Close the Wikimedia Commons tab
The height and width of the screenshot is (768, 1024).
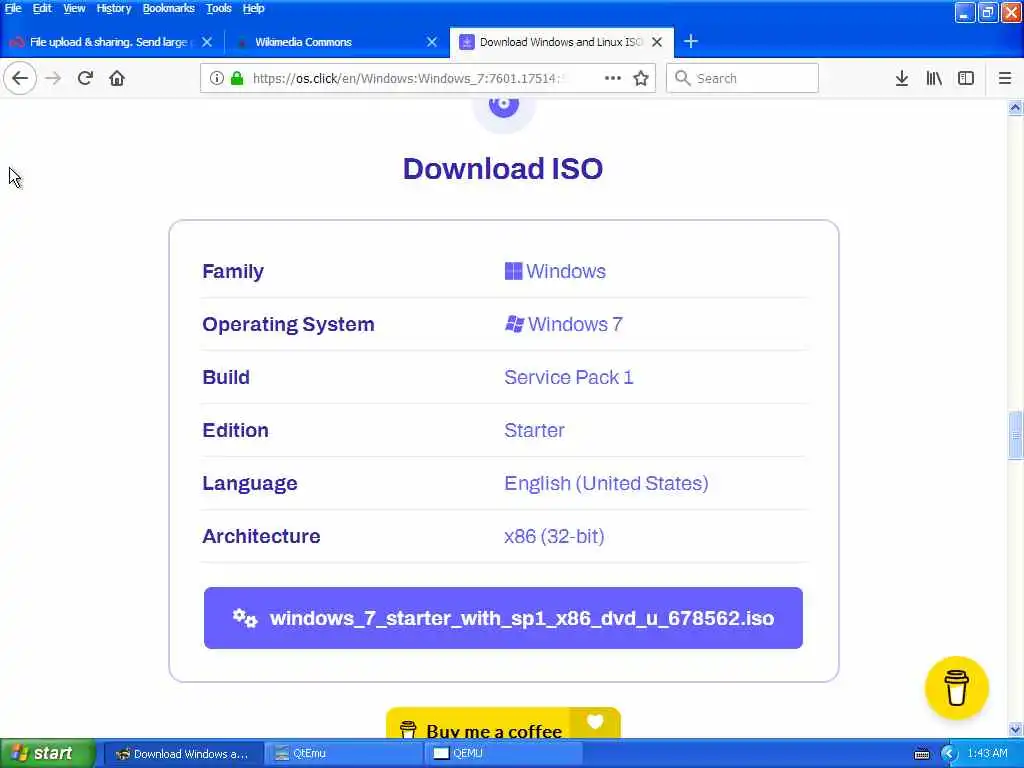pyautogui.click(x=432, y=42)
